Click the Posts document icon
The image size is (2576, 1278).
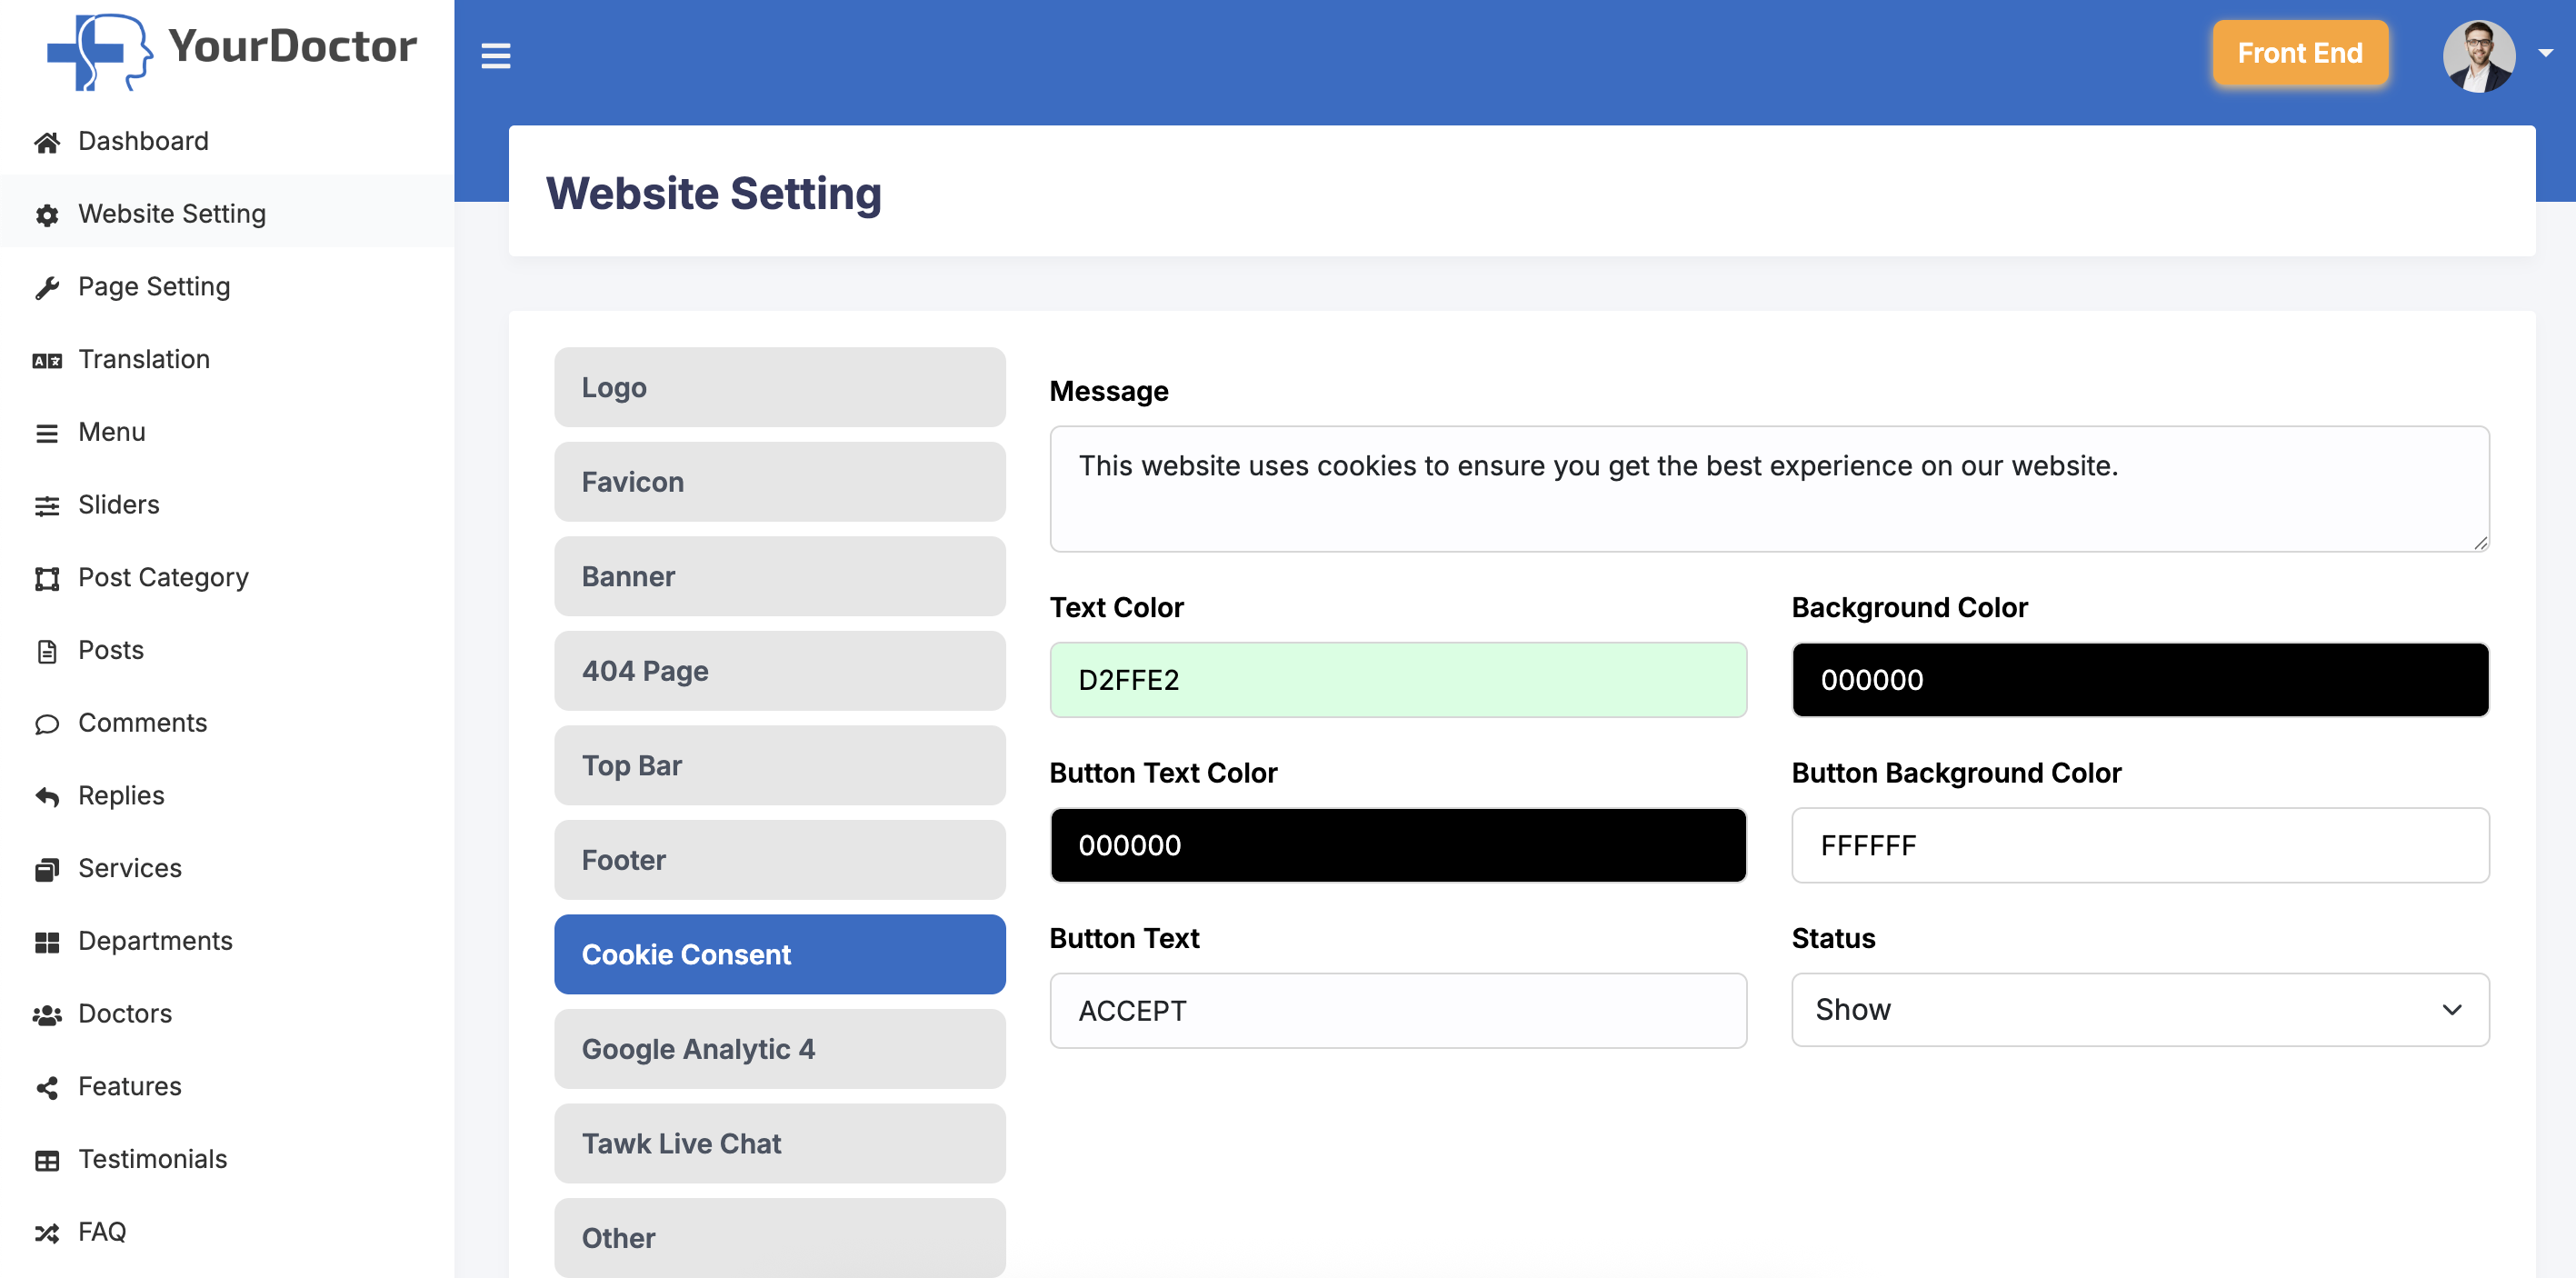click(47, 651)
